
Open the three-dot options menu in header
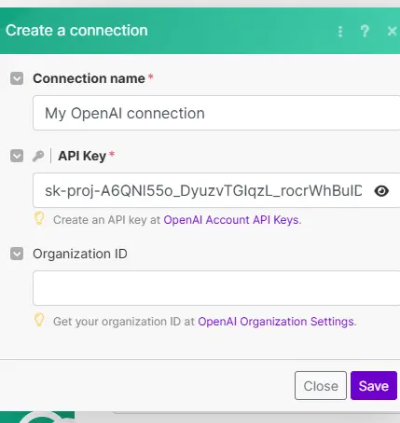(x=340, y=31)
